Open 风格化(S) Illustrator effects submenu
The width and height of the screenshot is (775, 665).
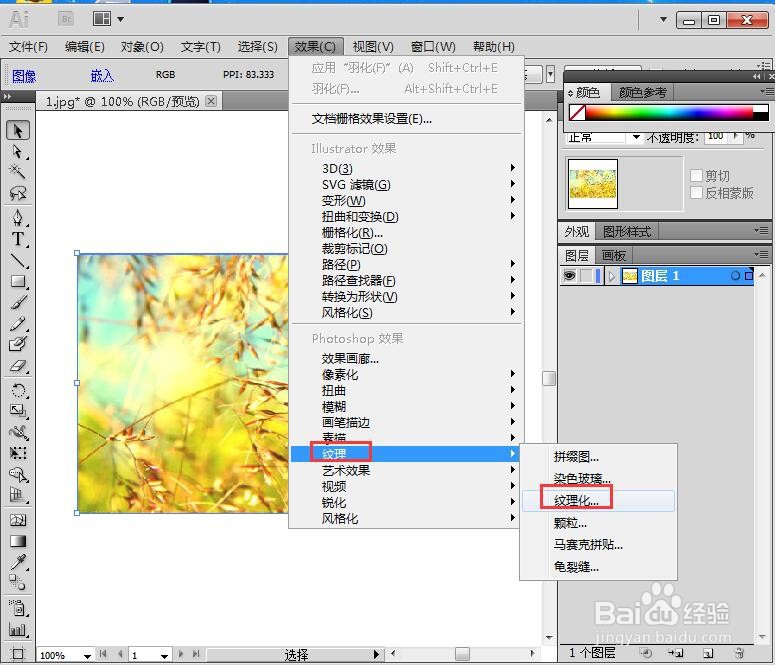coord(405,312)
